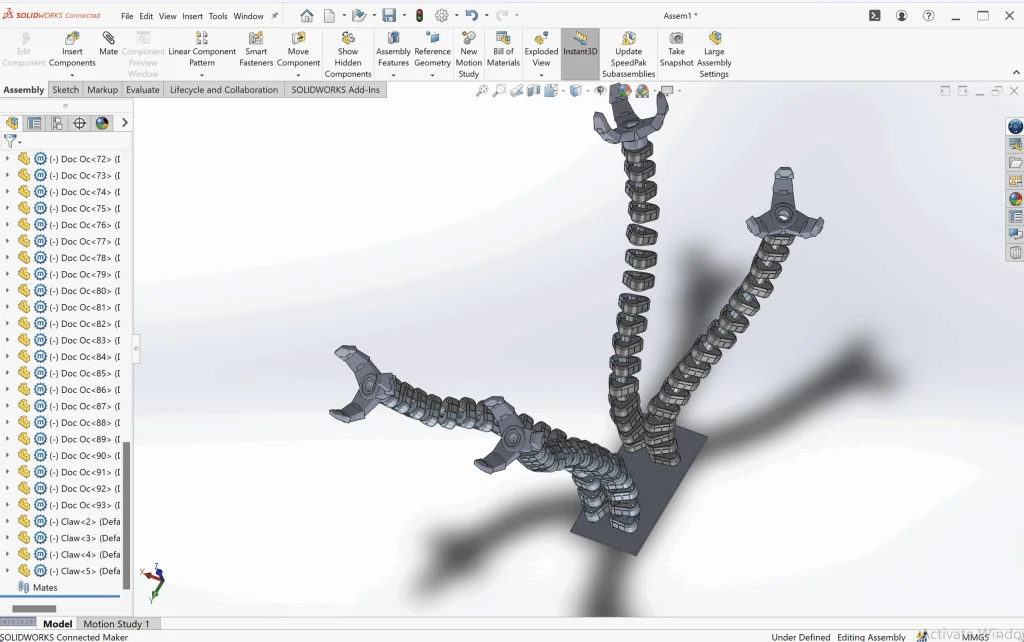Screen dimensions: 1024x642
Task: Activate the Zoom to Area tool
Action: coord(499,89)
